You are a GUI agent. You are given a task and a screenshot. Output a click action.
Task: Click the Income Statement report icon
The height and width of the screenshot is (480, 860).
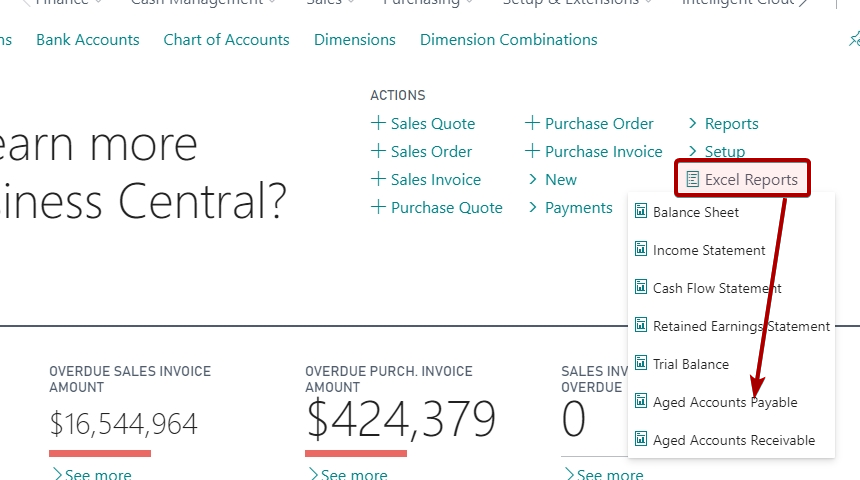[641, 249]
